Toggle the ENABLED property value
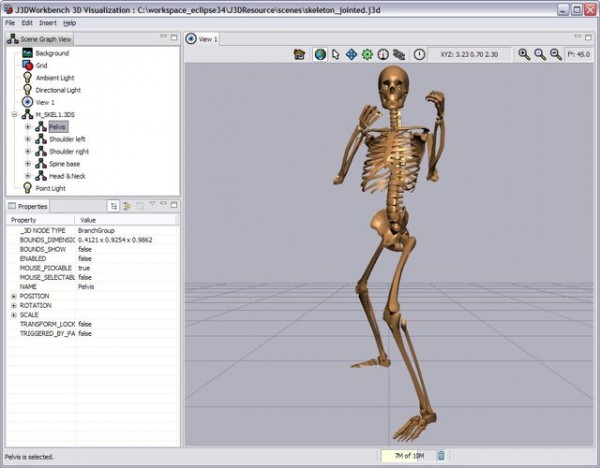Screen dimensions: 600x468 (86, 258)
